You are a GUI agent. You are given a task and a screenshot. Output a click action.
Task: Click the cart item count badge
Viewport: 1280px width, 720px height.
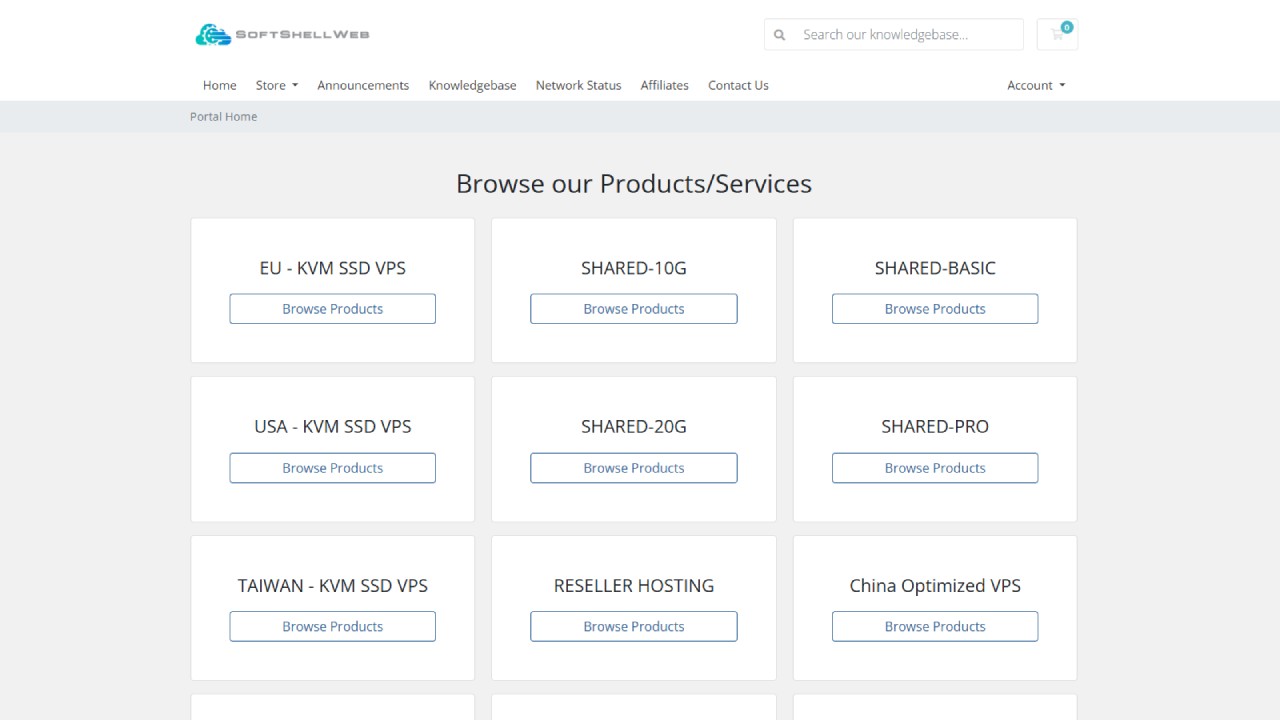(1066, 27)
